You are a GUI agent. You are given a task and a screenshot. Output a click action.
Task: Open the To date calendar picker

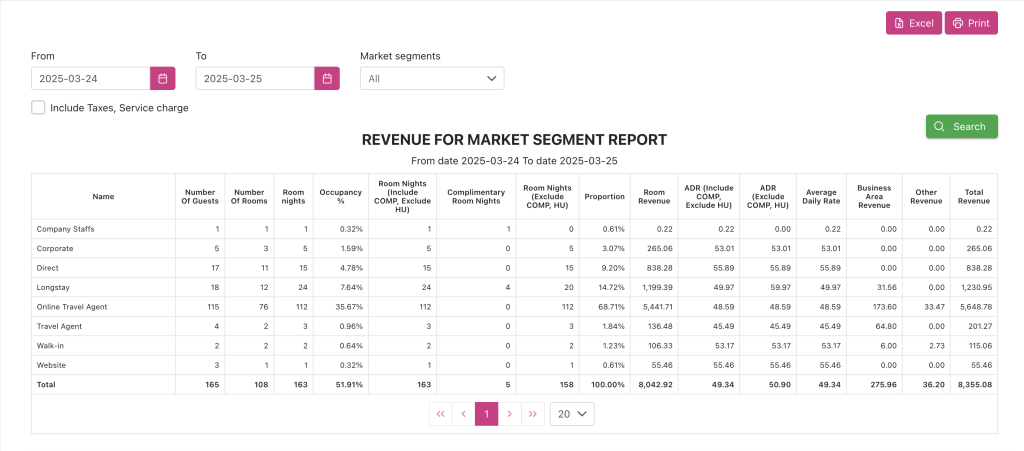[x=327, y=78]
